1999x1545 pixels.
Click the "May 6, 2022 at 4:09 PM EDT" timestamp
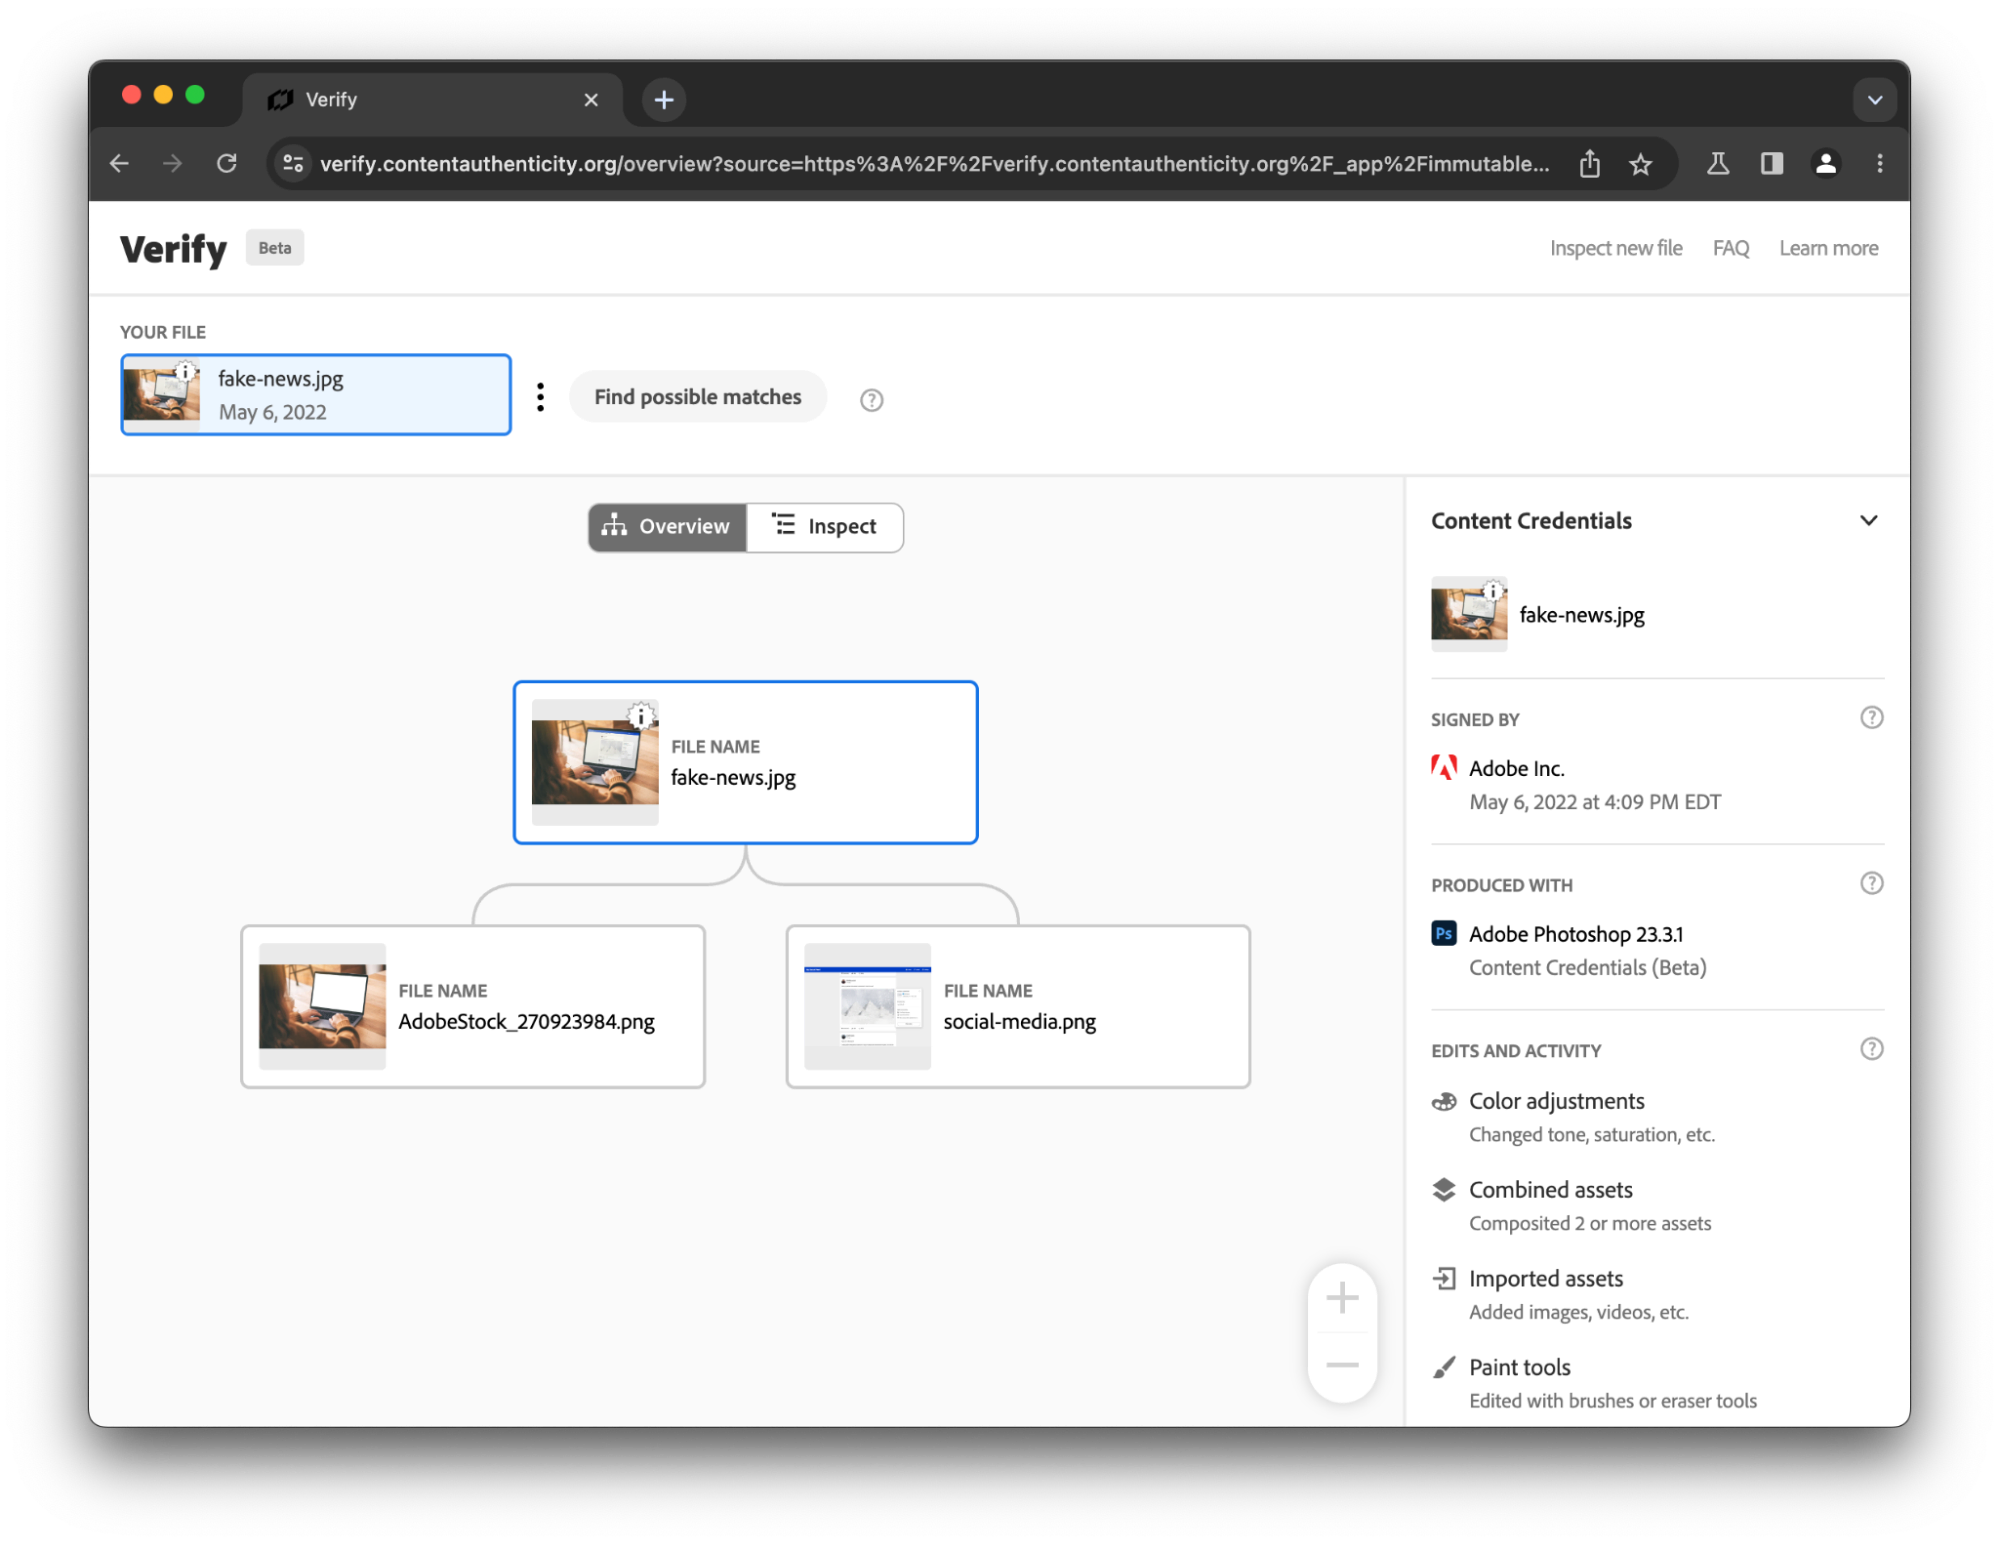(1594, 802)
